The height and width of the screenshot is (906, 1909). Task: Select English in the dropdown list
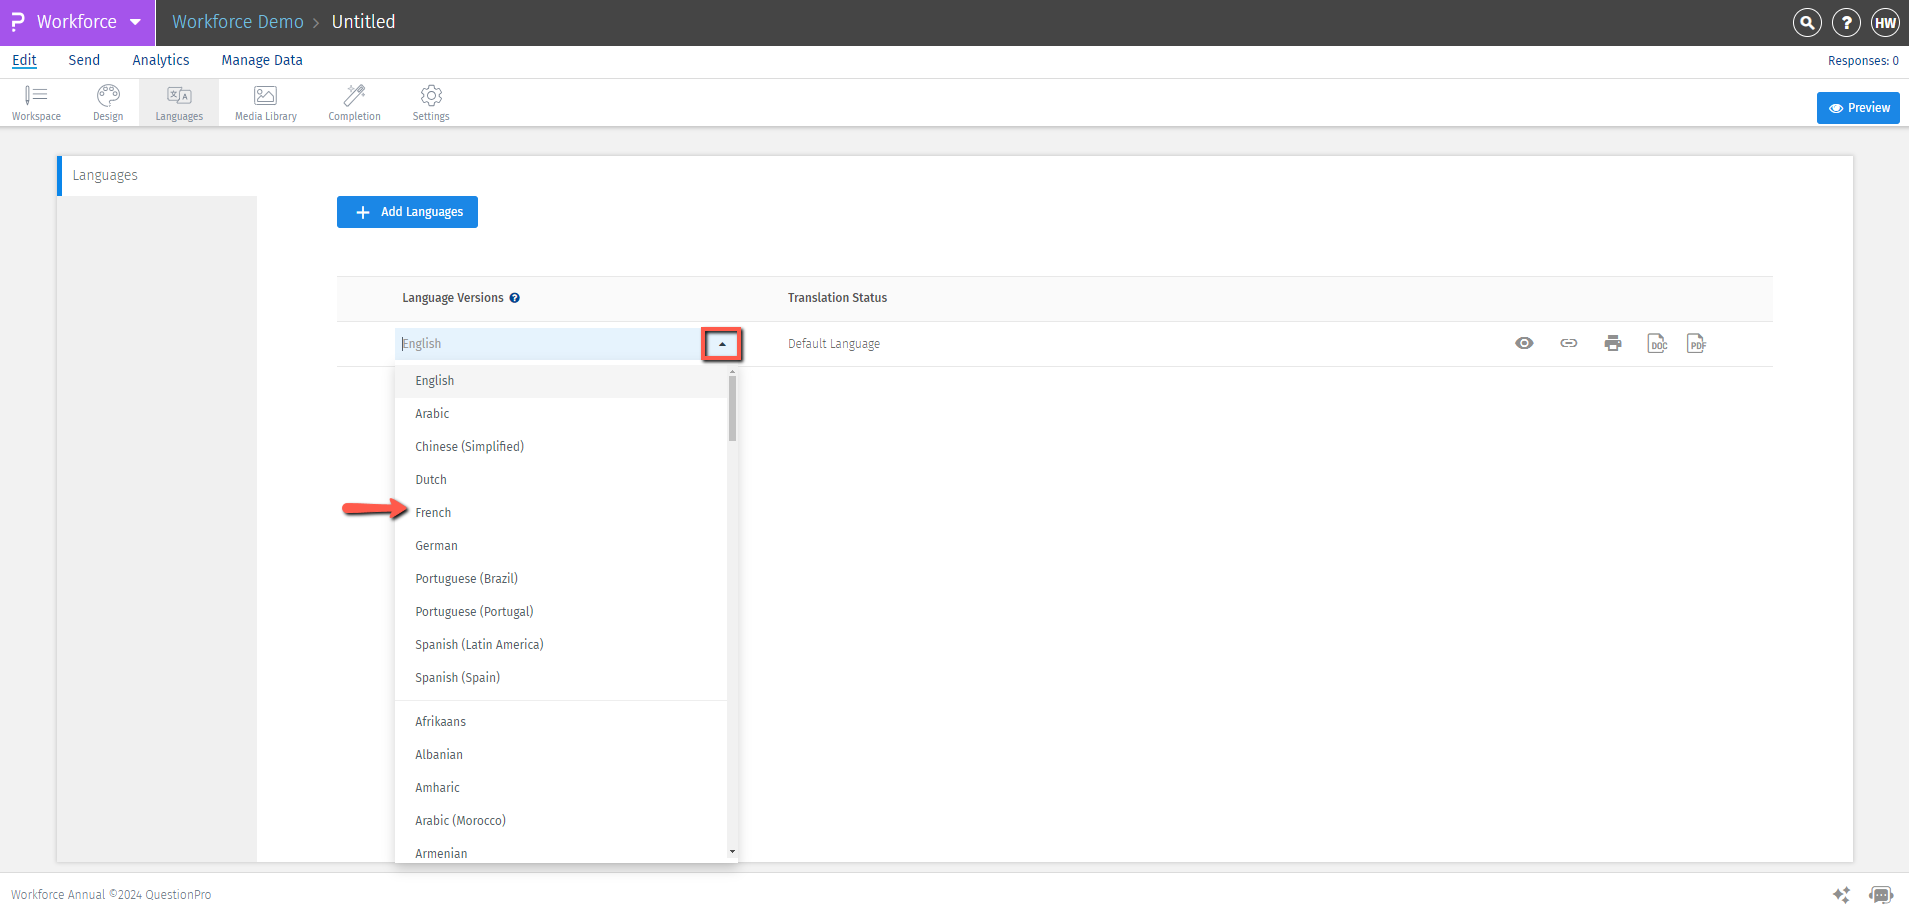click(x=561, y=381)
